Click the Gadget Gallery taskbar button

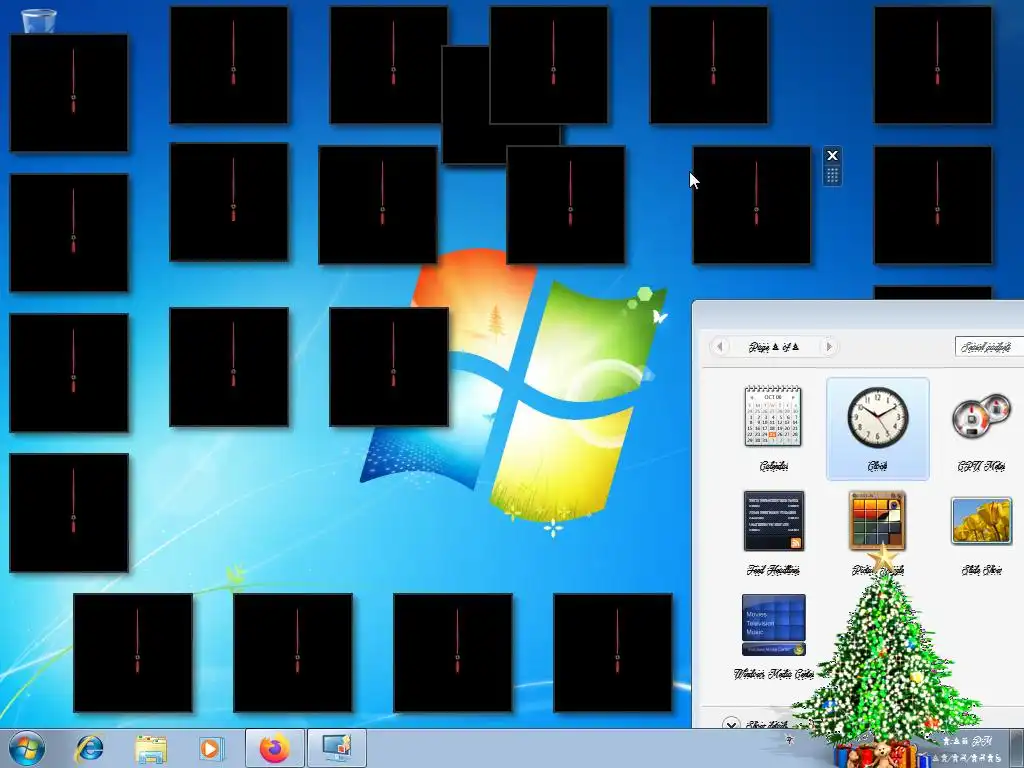(x=337, y=748)
